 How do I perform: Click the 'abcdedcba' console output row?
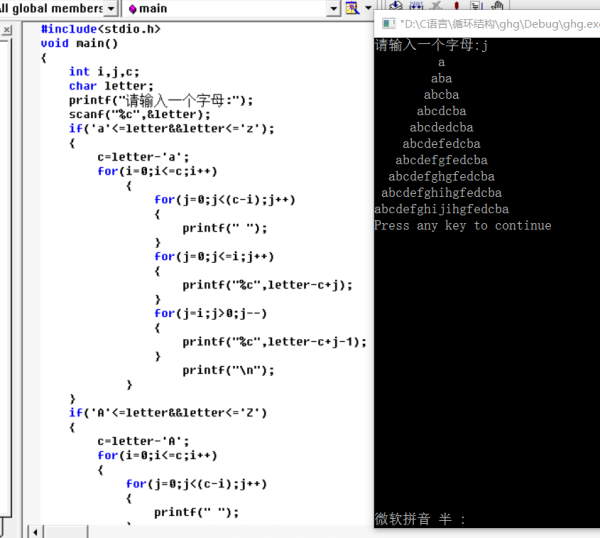(441, 127)
